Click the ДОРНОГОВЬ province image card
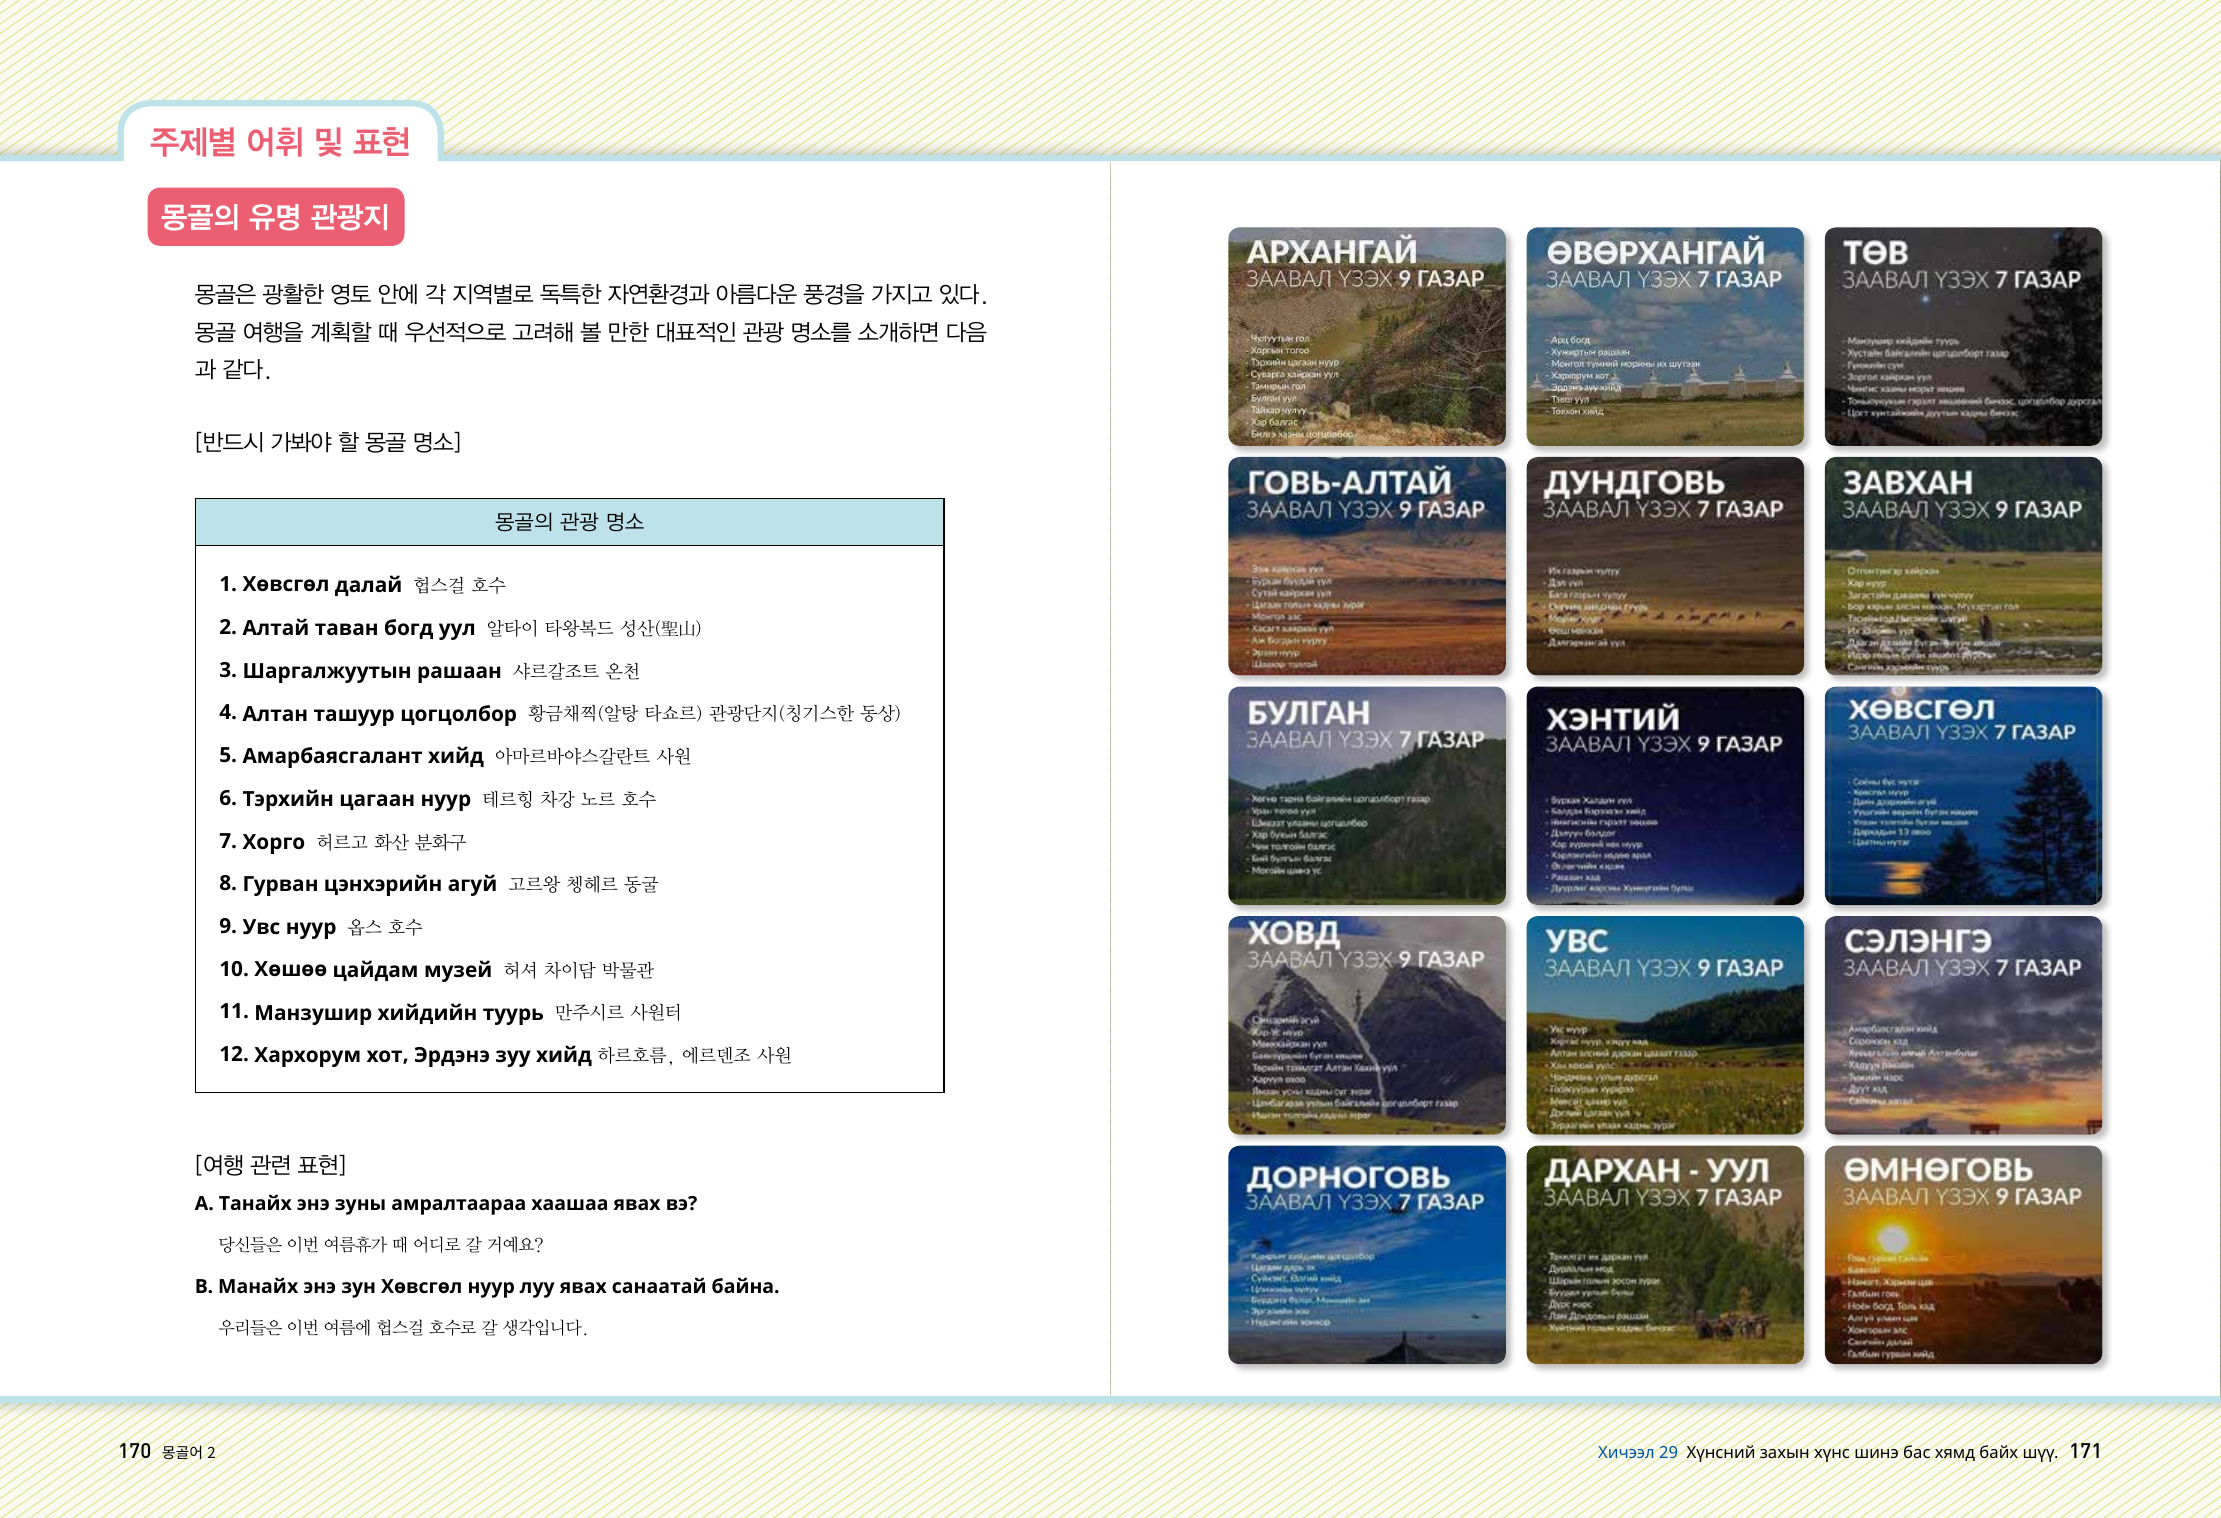Screen dimensions: 2221x1518 [x=1366, y=1254]
